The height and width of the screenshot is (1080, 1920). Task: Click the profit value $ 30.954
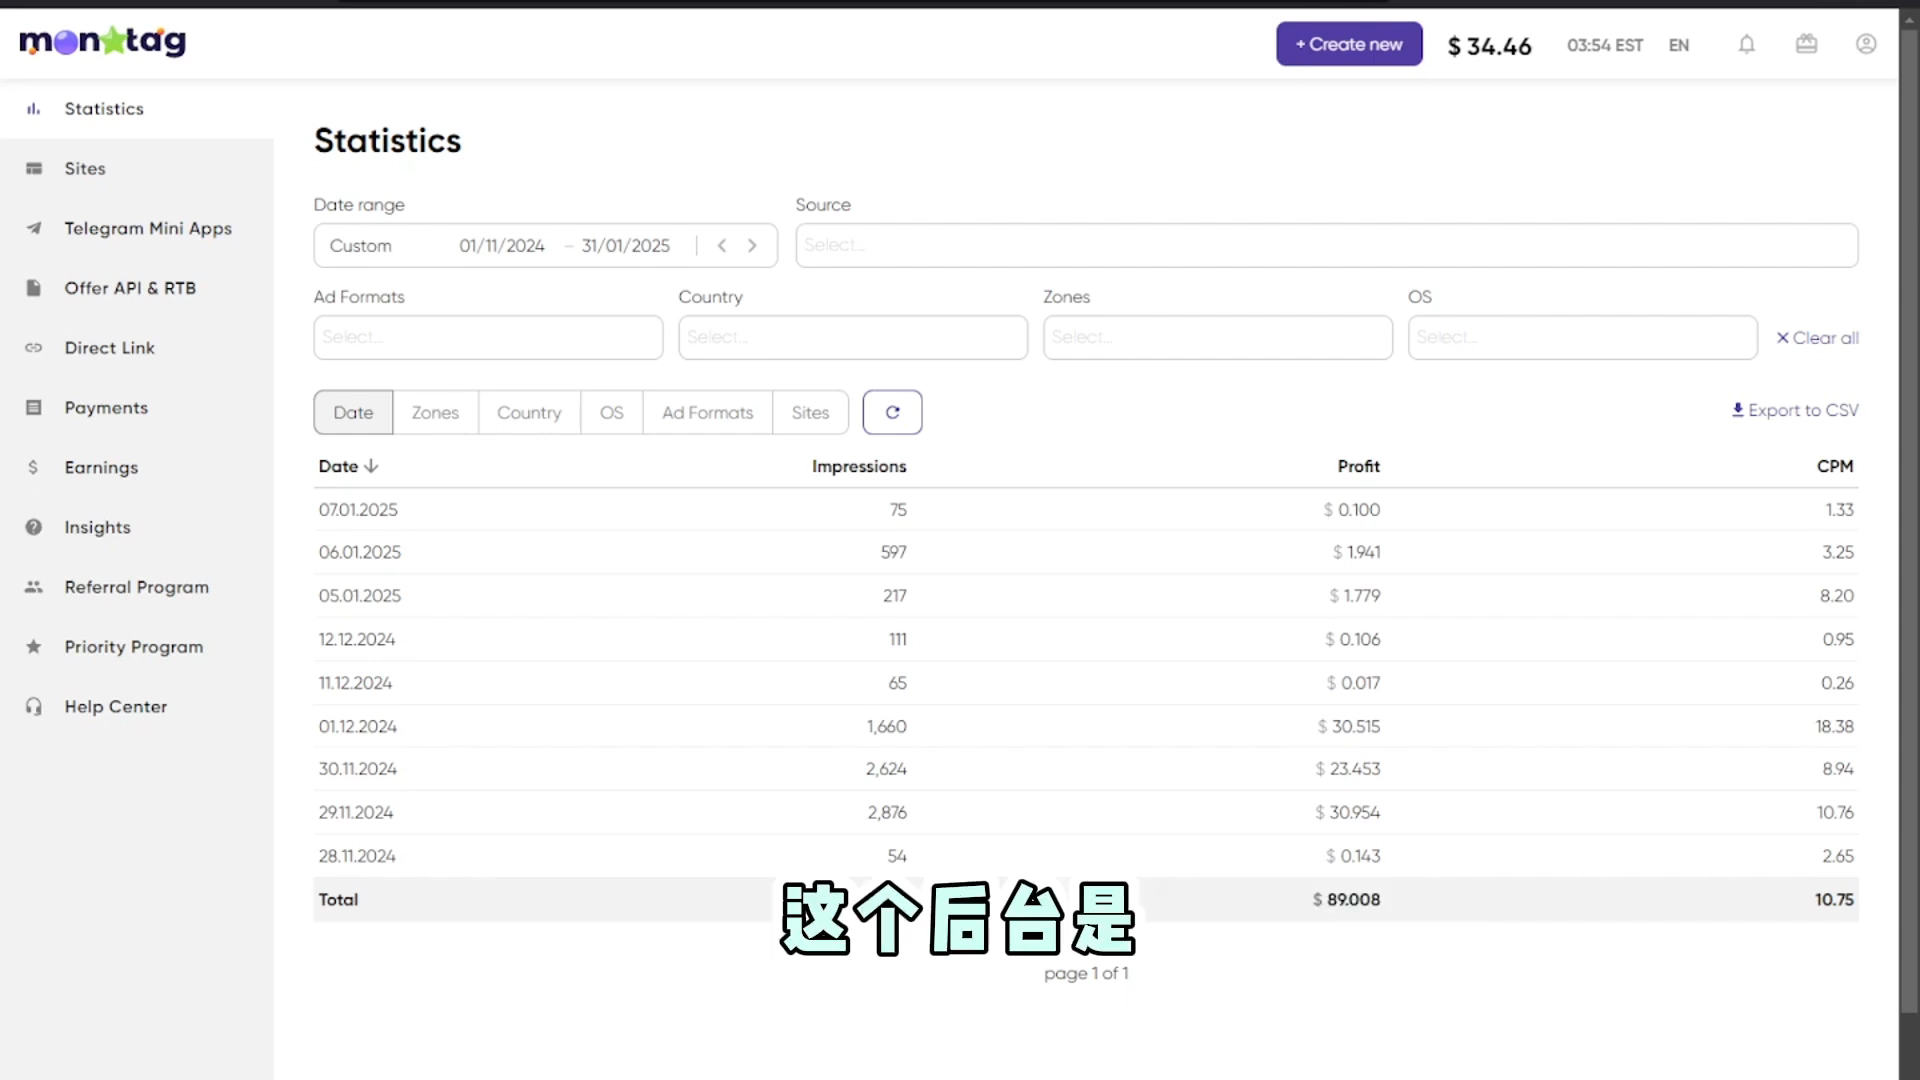pyautogui.click(x=1347, y=813)
